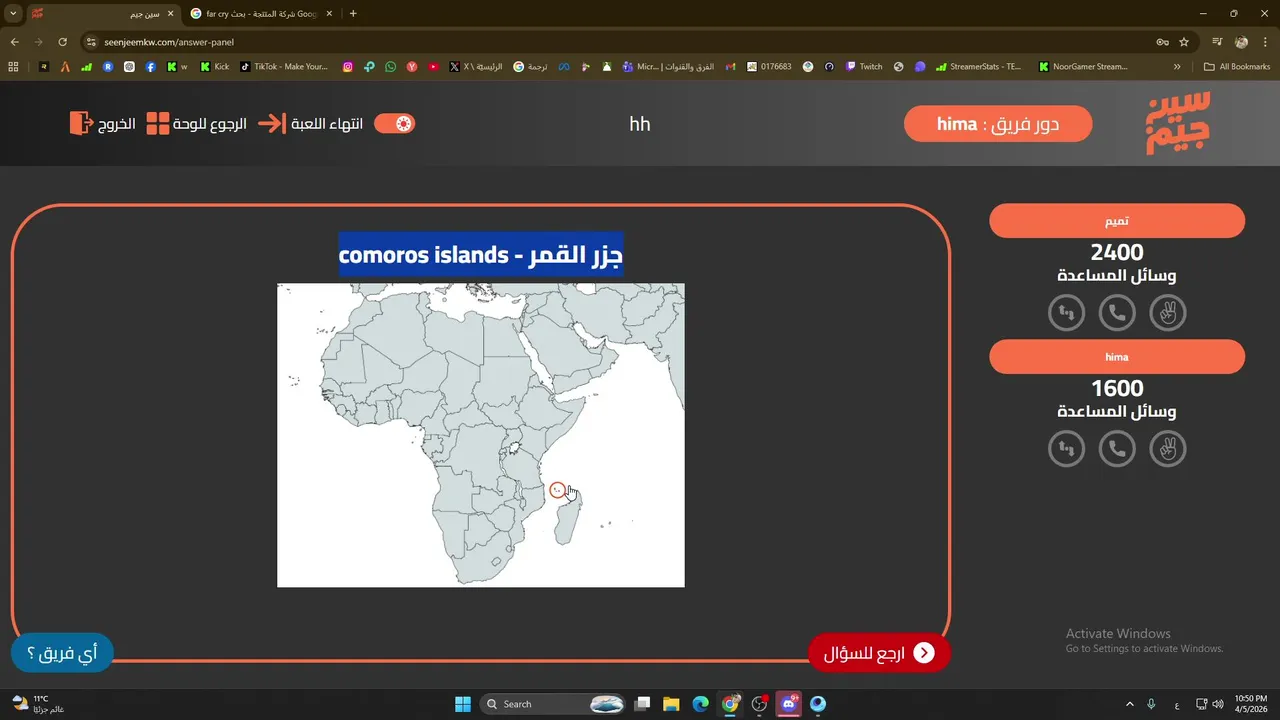1280x720 pixels.
Task: Show hidden system tray icons
Action: [1130, 704]
